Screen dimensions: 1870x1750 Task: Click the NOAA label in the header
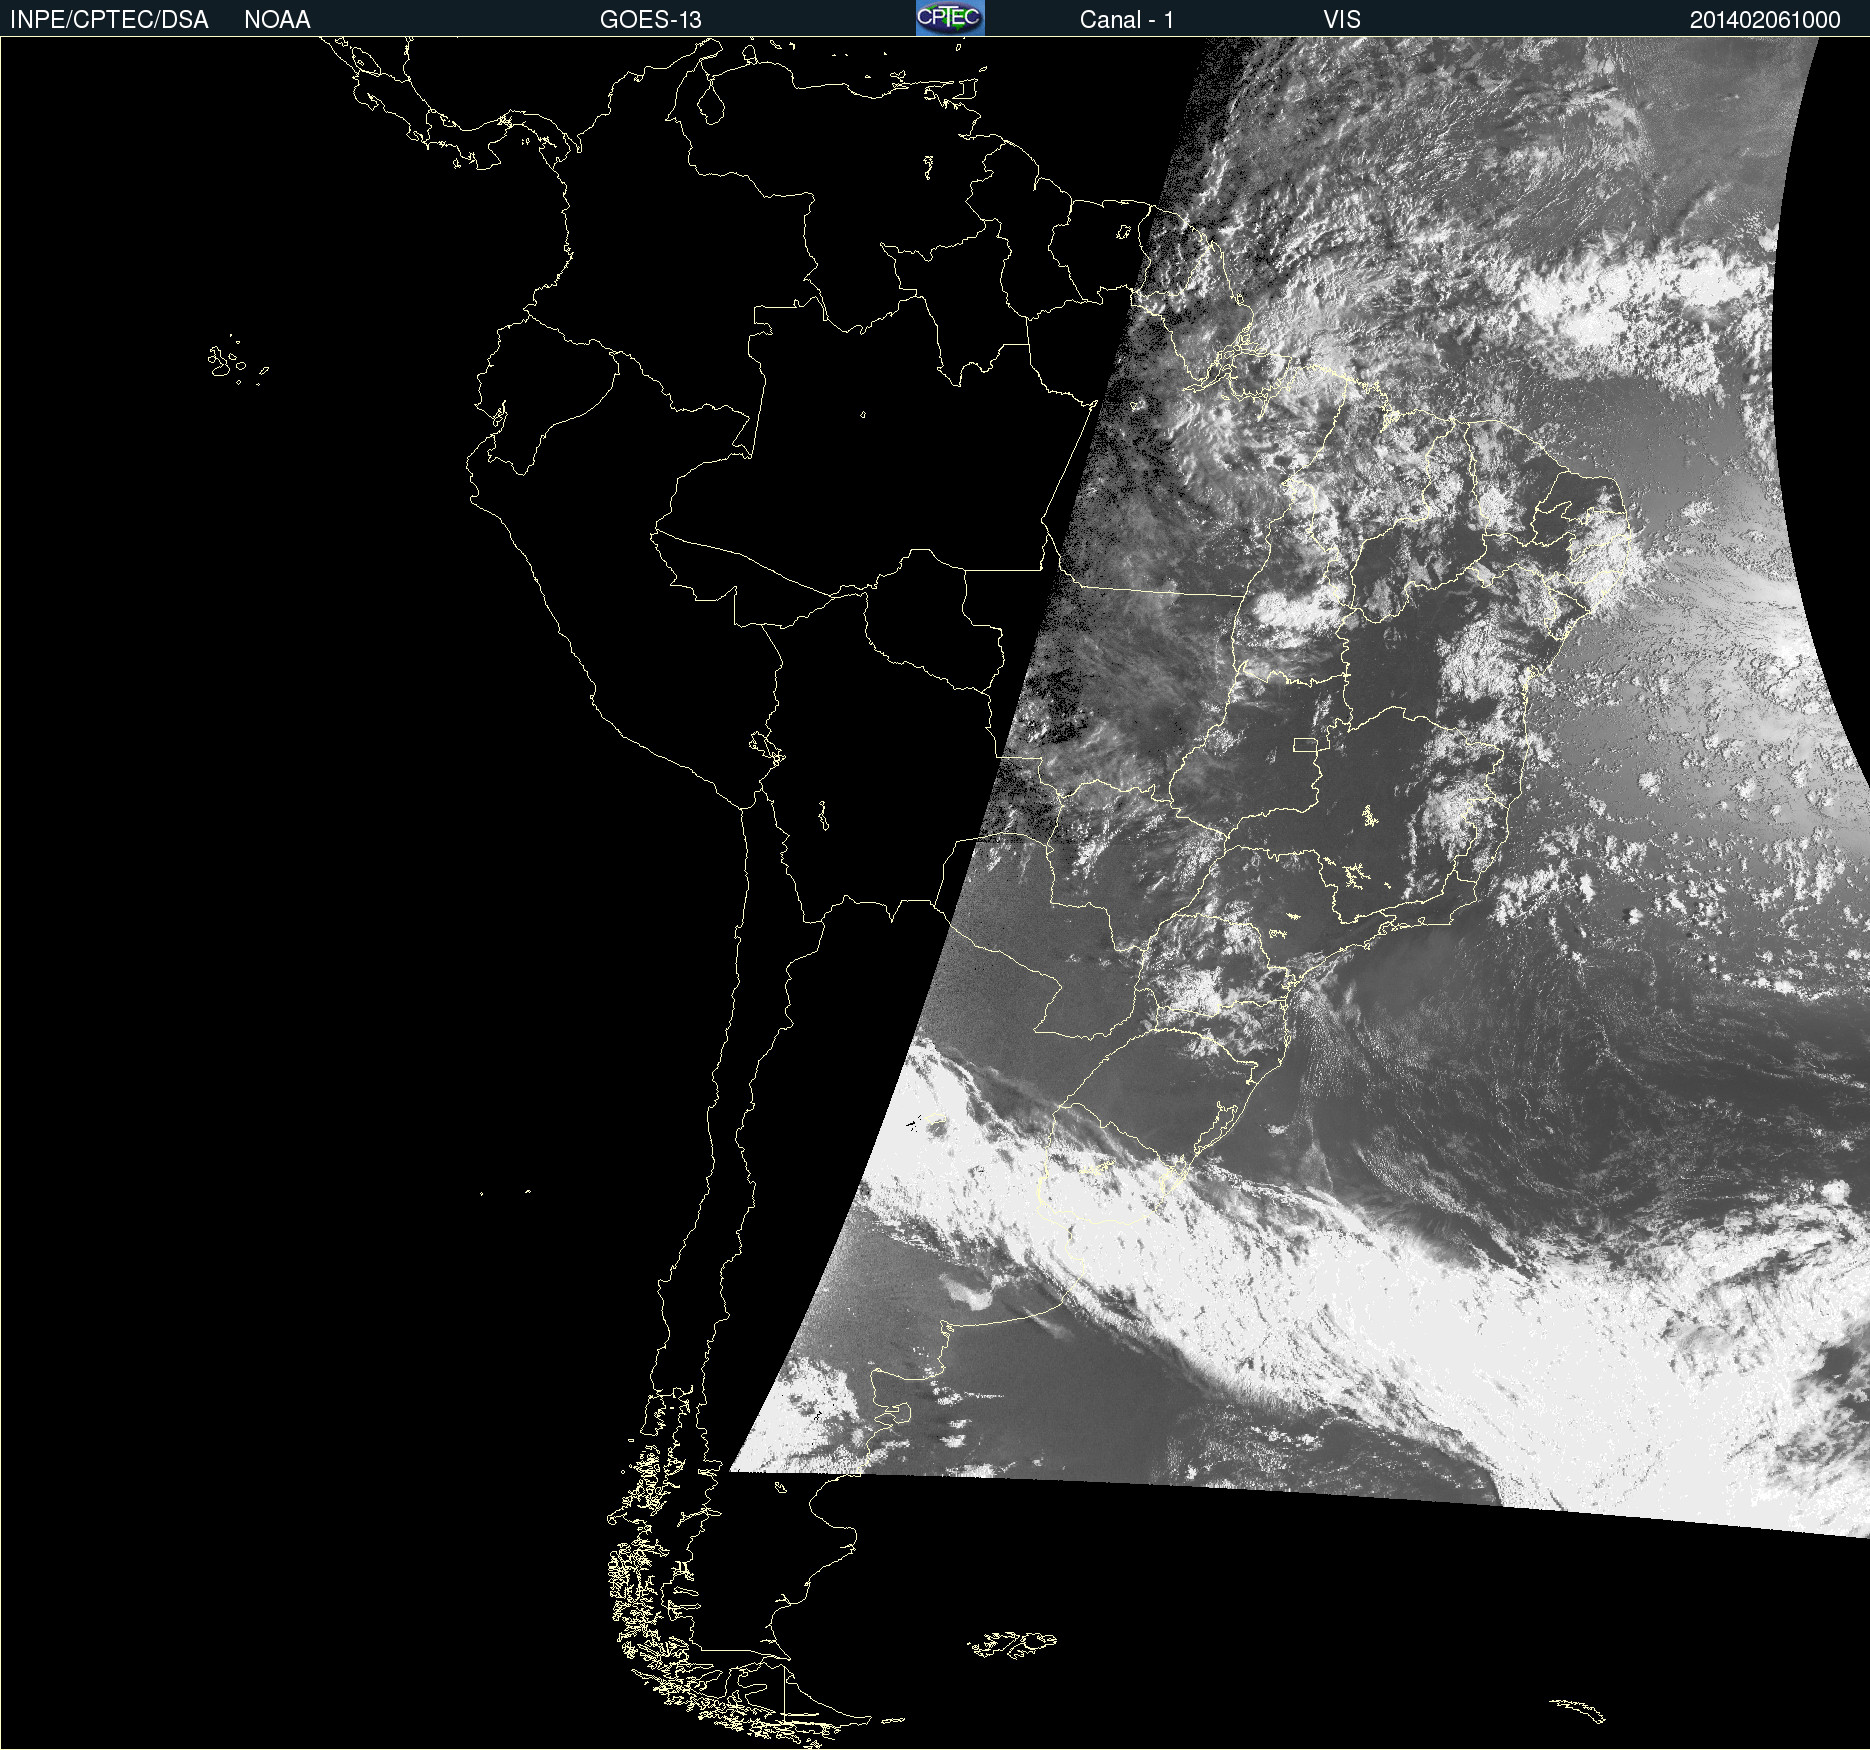pos(277,20)
